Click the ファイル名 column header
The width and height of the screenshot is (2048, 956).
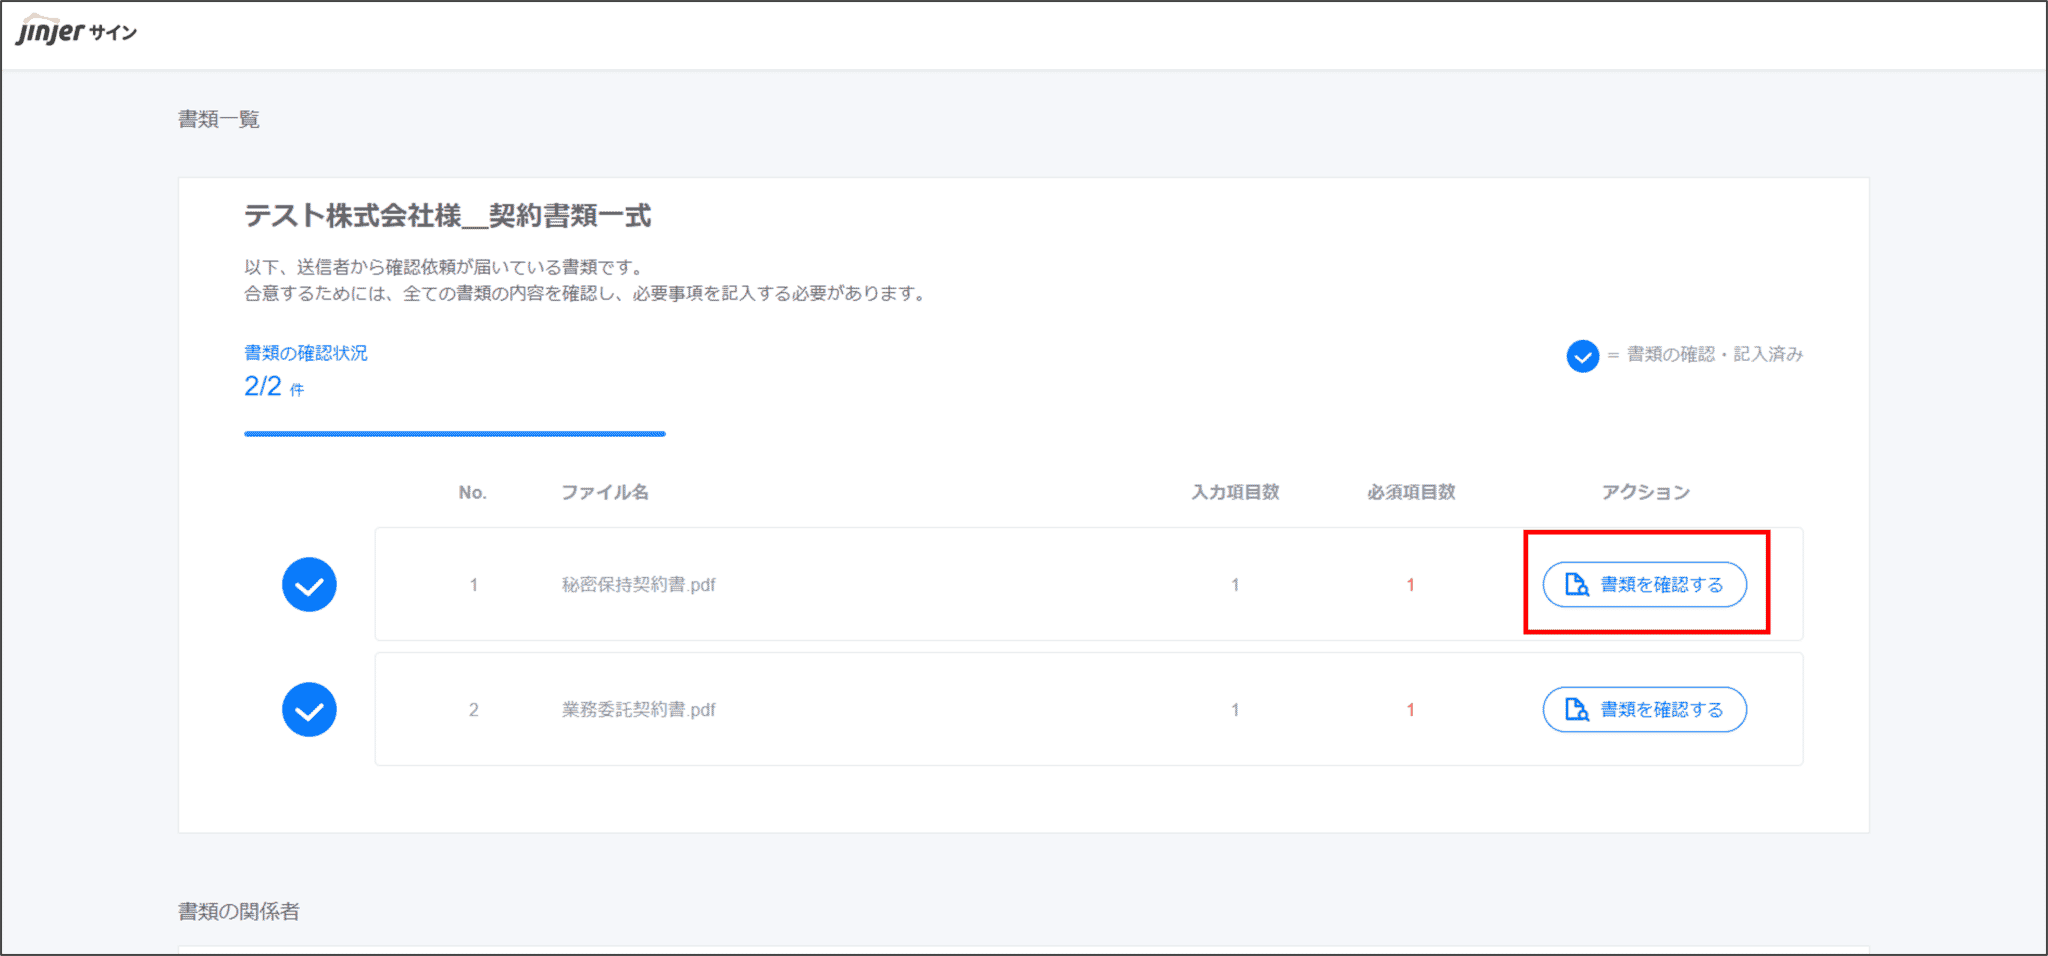[604, 492]
